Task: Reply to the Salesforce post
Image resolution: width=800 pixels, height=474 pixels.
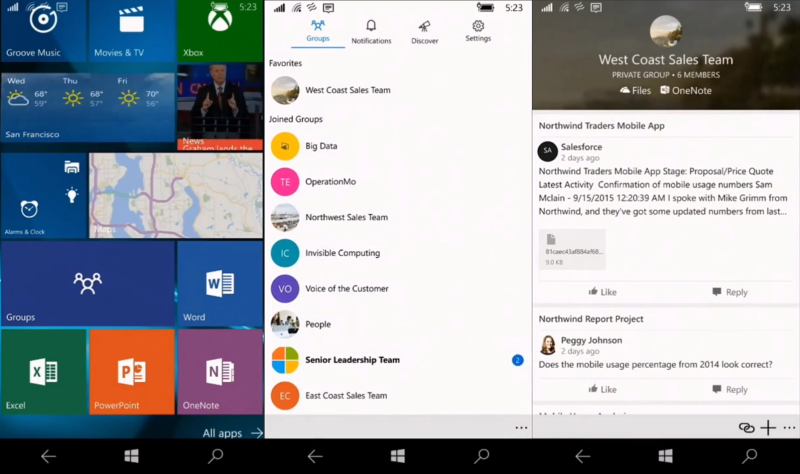Action: pyautogui.click(x=730, y=292)
